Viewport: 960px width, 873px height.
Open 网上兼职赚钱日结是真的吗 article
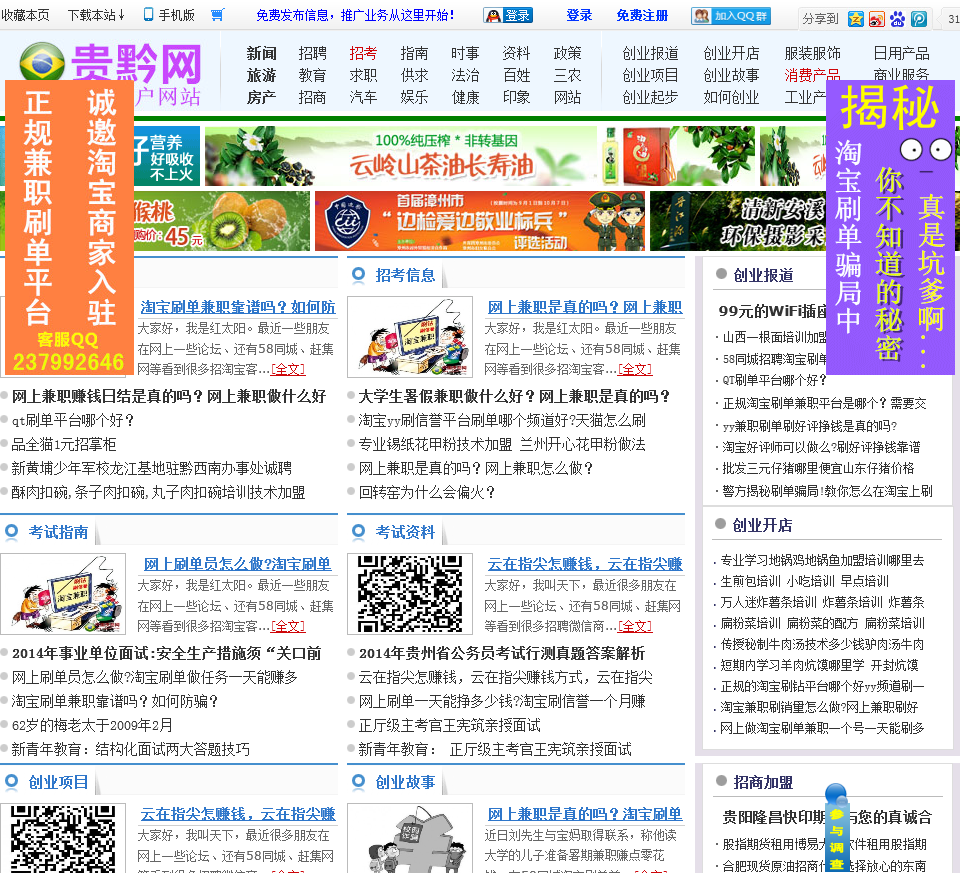[169, 396]
